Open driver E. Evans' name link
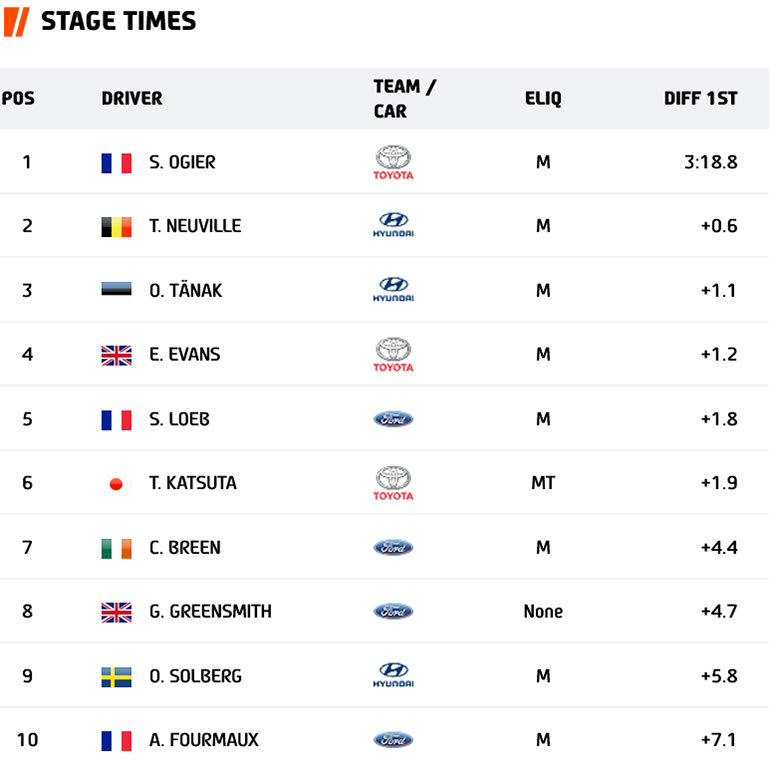The height and width of the screenshot is (768, 770). (184, 354)
